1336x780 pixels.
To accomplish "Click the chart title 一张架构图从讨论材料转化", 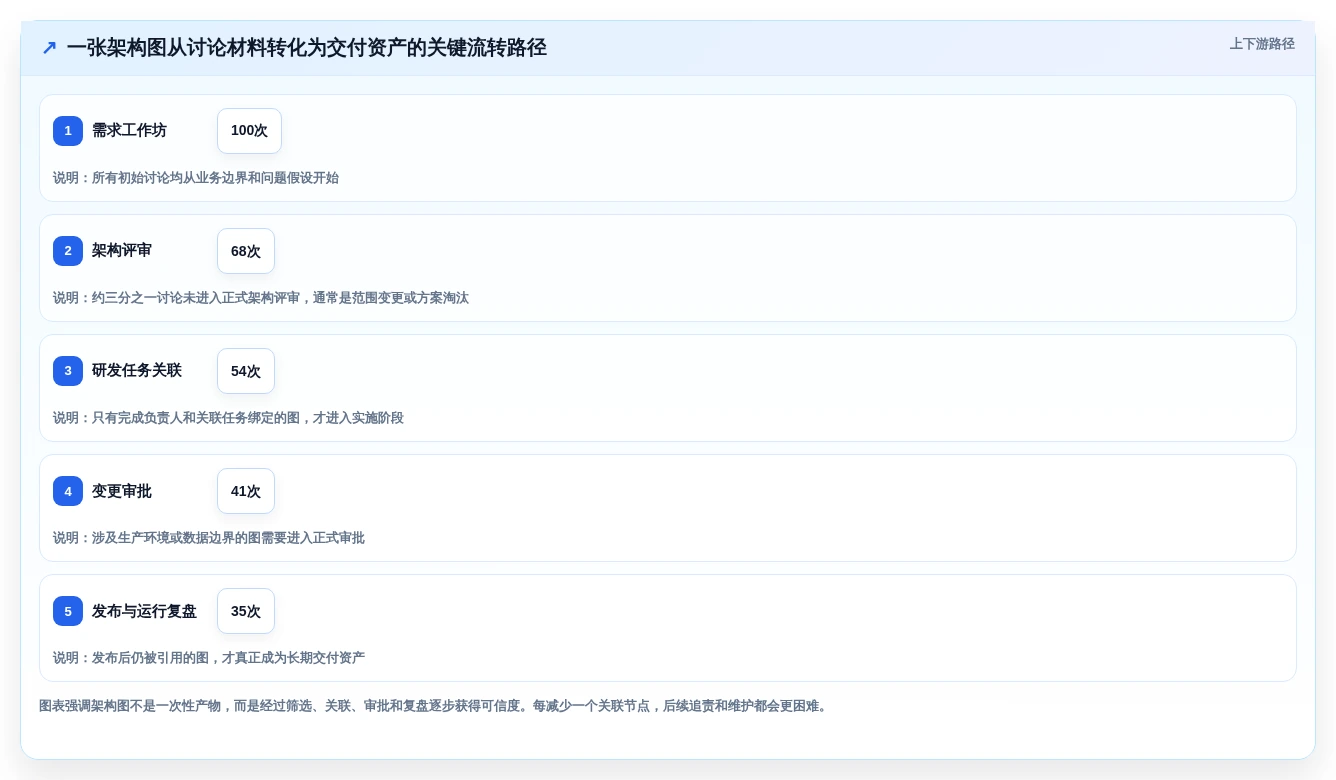I will tap(307, 48).
